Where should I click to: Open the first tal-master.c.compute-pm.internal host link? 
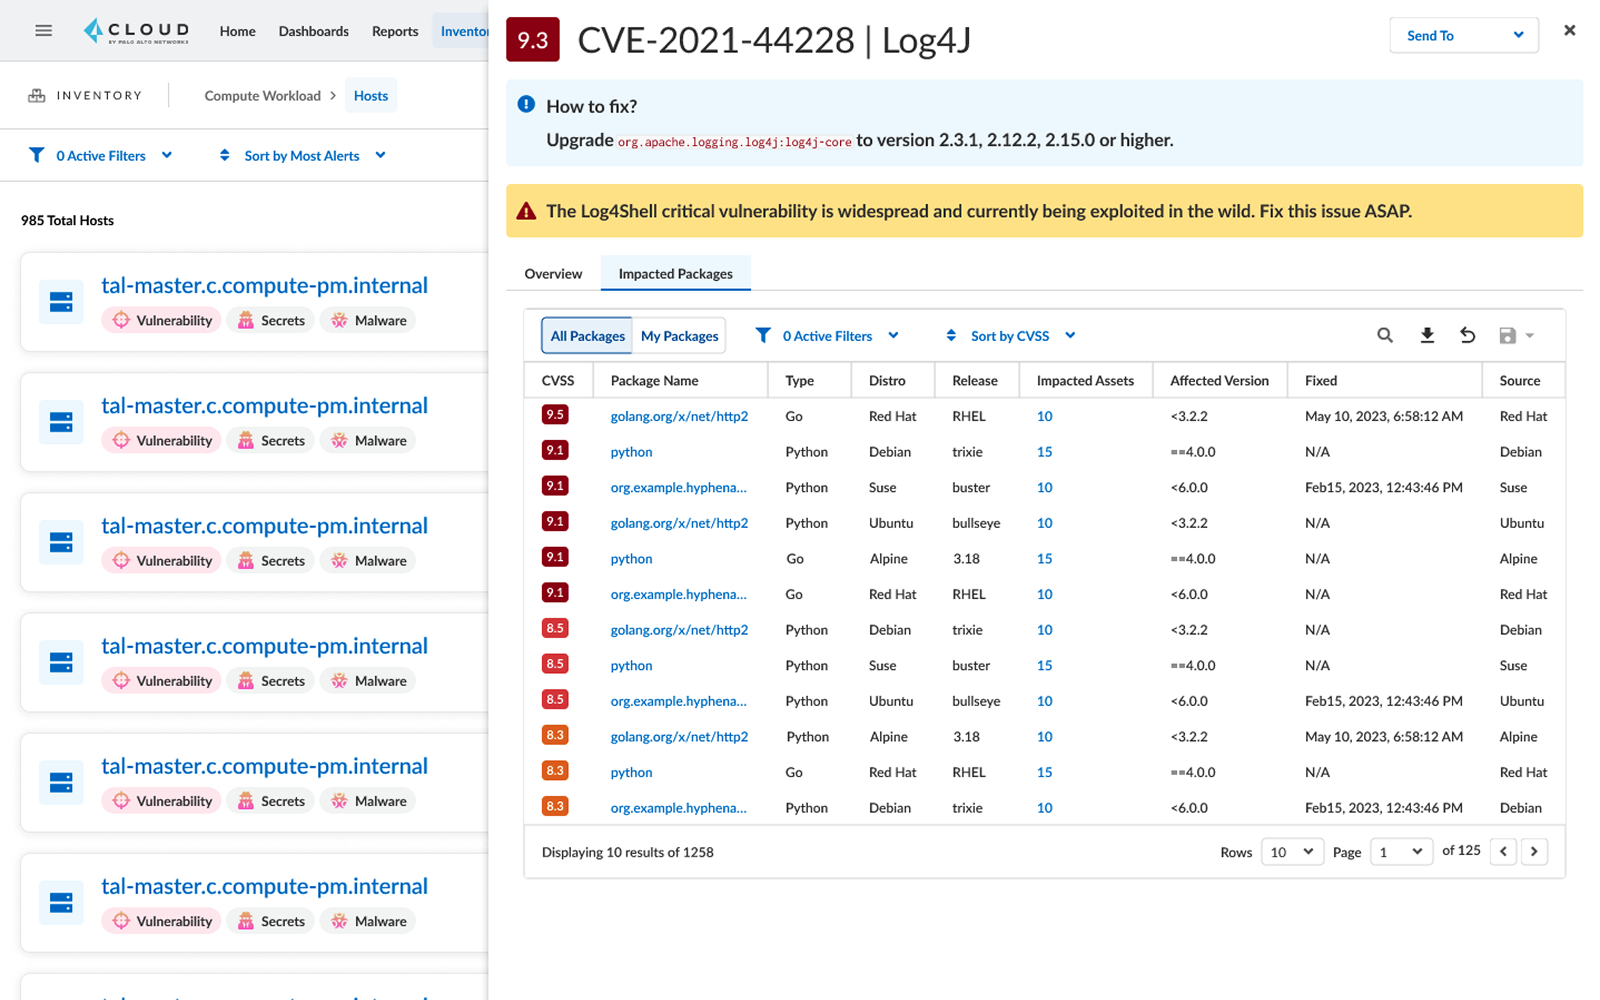(264, 285)
